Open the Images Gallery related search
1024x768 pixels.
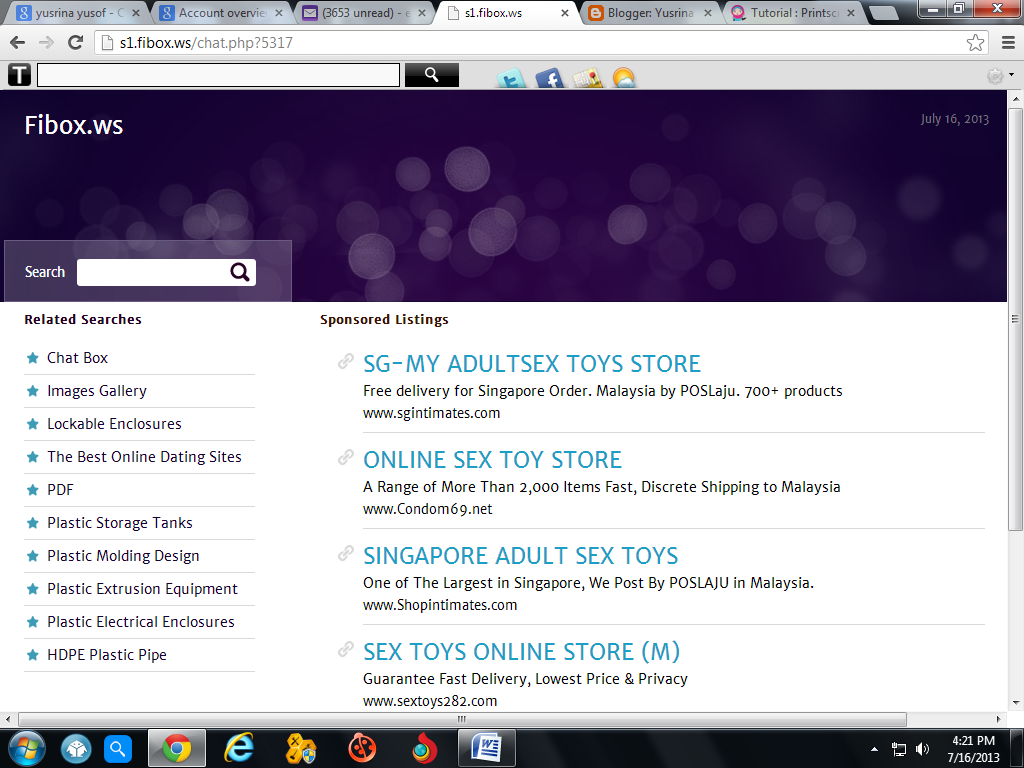point(97,391)
